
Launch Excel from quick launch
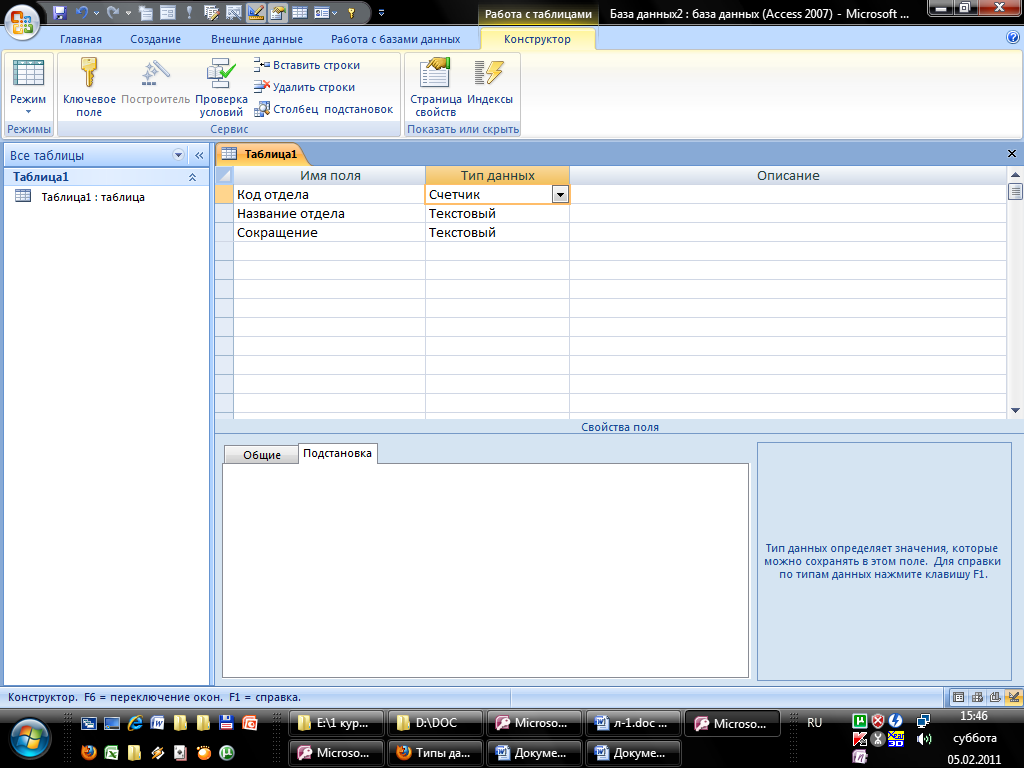(x=112, y=752)
